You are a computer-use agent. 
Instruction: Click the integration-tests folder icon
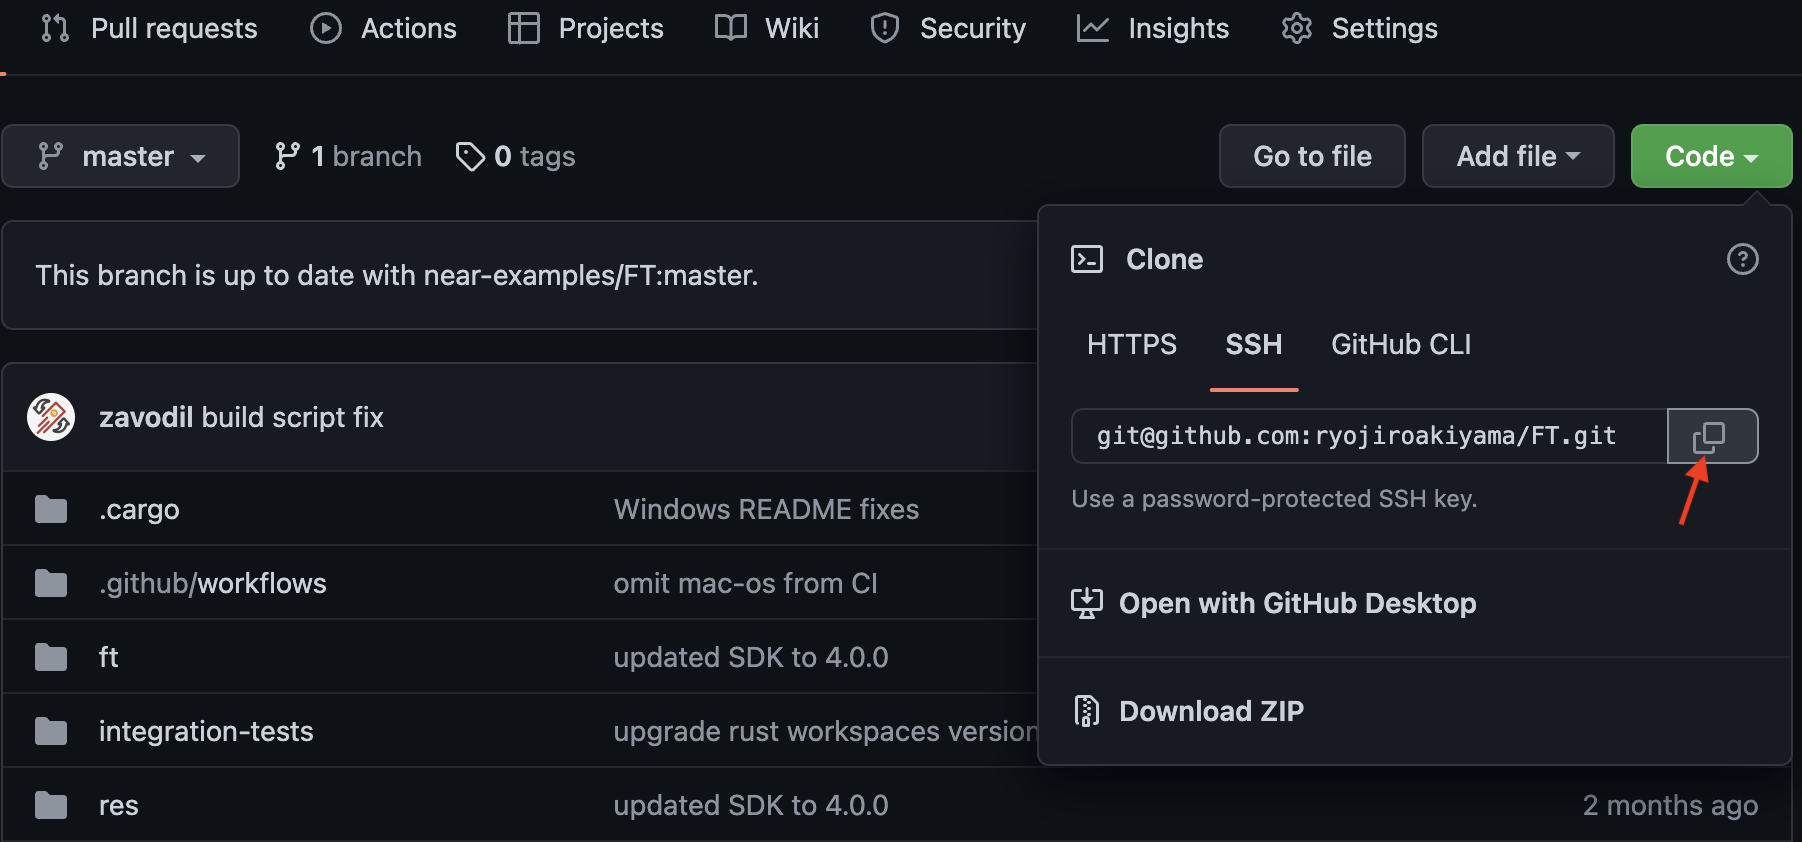pos(51,731)
